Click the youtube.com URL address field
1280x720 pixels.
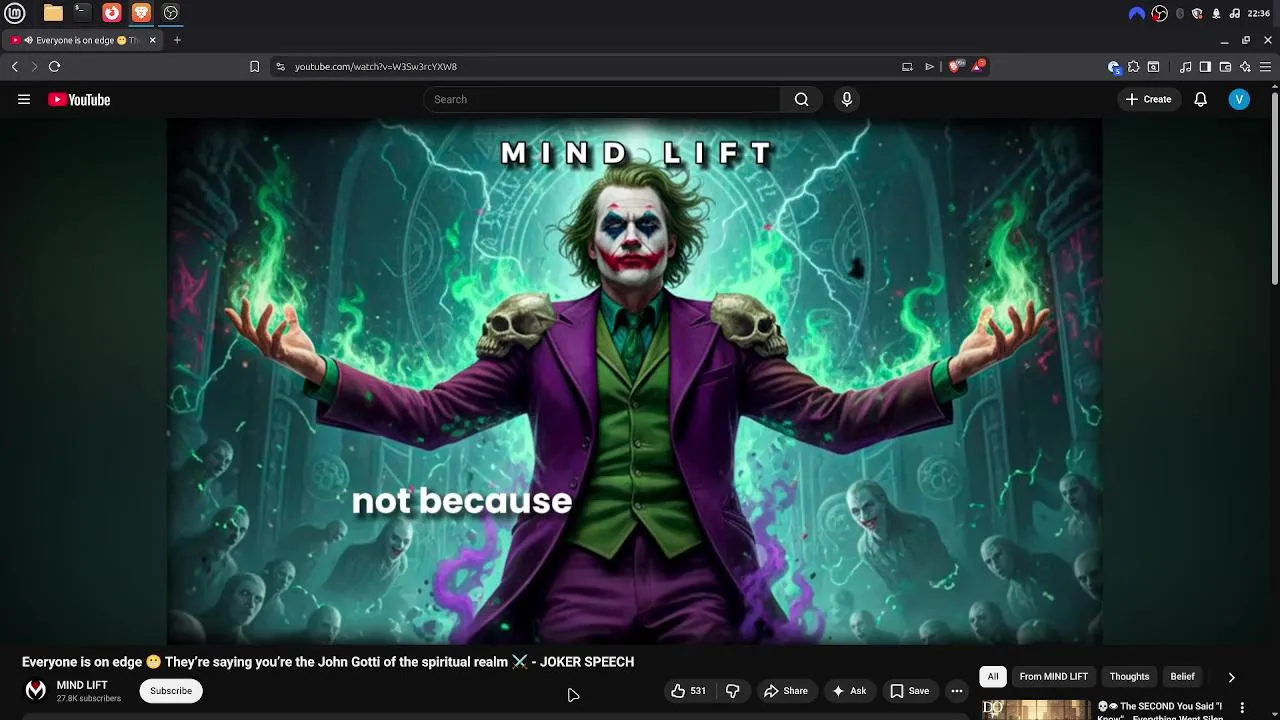pyautogui.click(x=590, y=66)
